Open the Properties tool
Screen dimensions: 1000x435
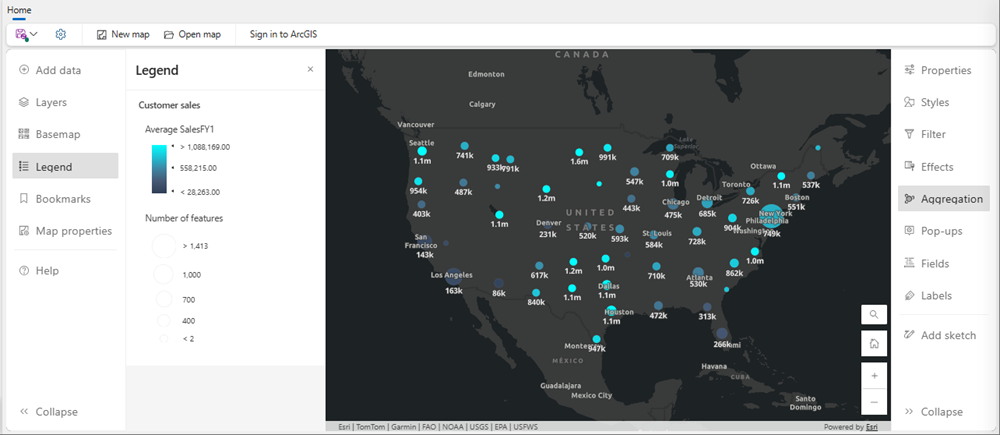tap(944, 70)
